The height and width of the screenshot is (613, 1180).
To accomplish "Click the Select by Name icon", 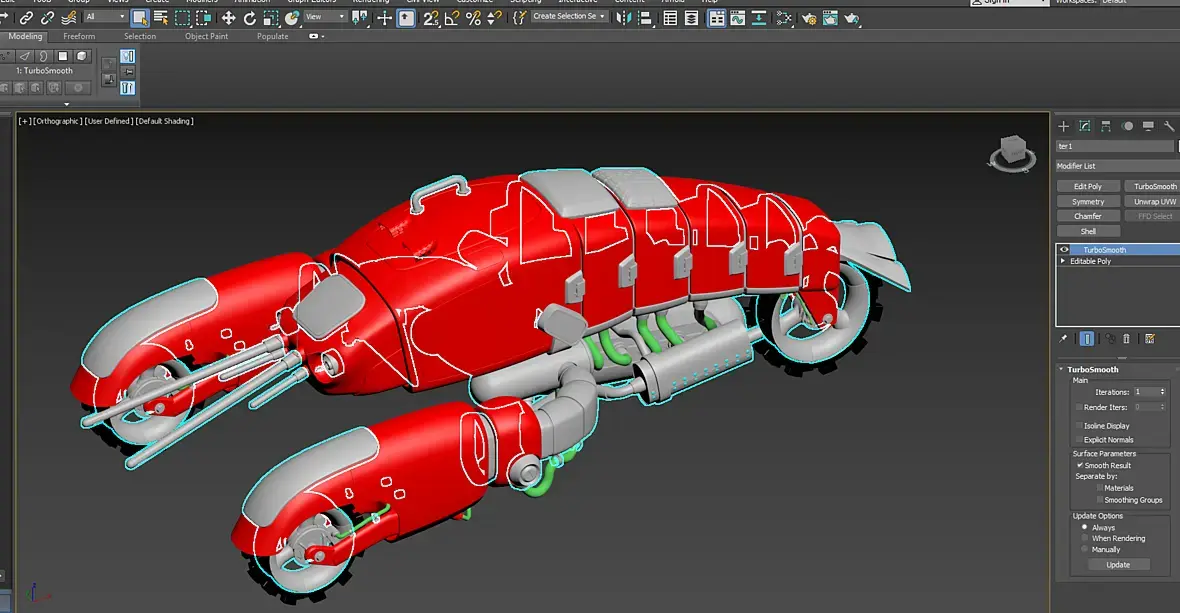I will (x=161, y=18).
